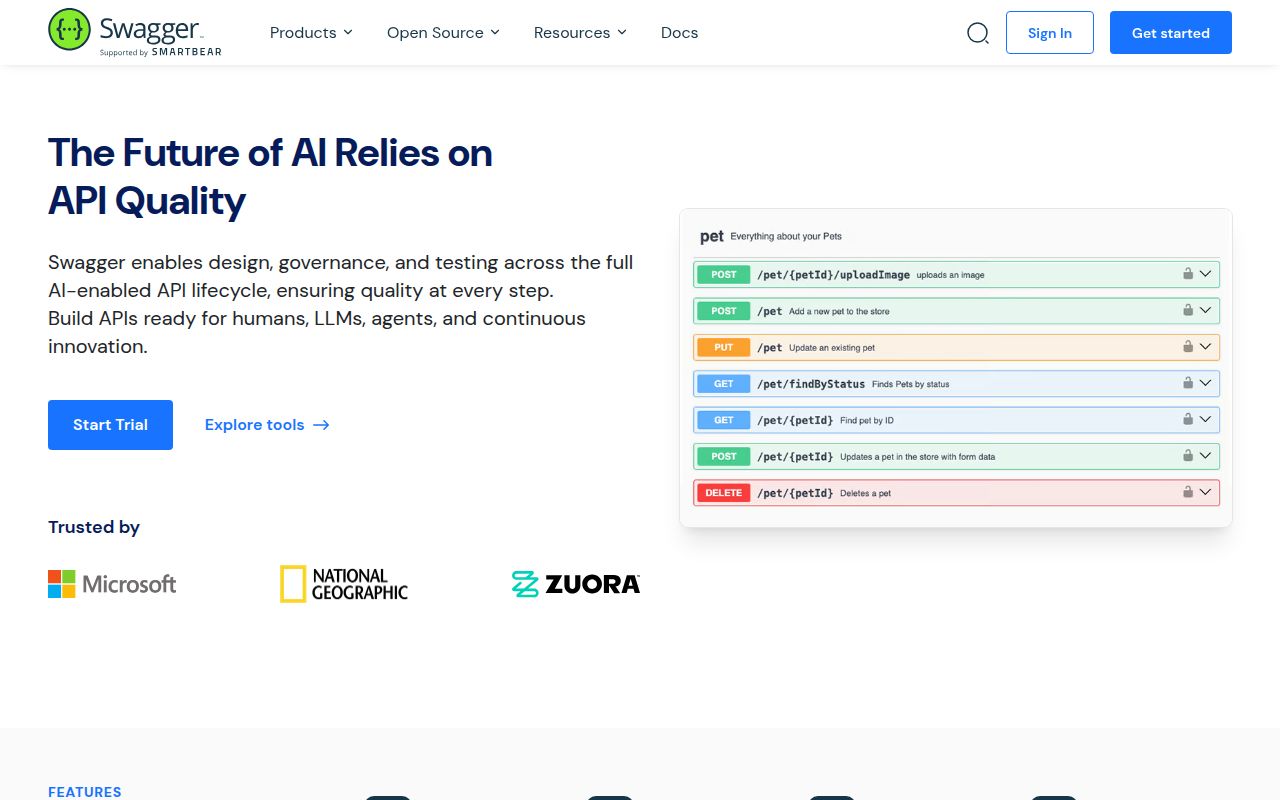Click the red DELETE method badge
The width and height of the screenshot is (1280, 800).
pos(724,493)
